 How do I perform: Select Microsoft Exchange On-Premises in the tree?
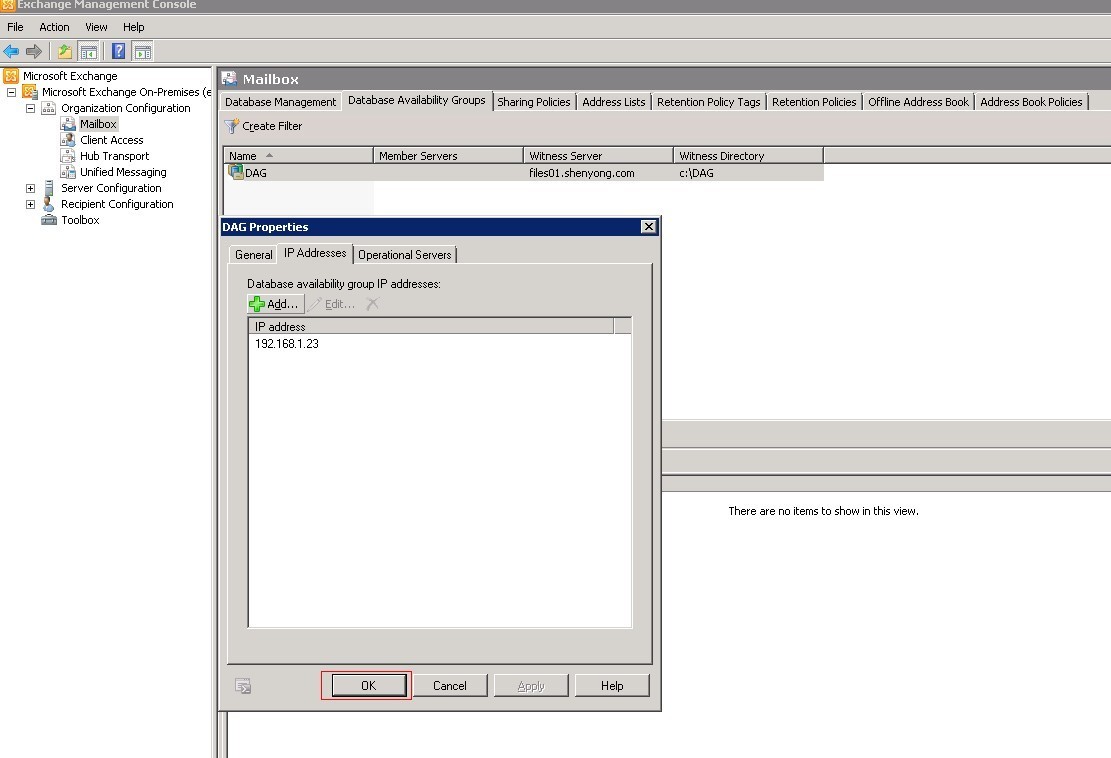pos(126,92)
